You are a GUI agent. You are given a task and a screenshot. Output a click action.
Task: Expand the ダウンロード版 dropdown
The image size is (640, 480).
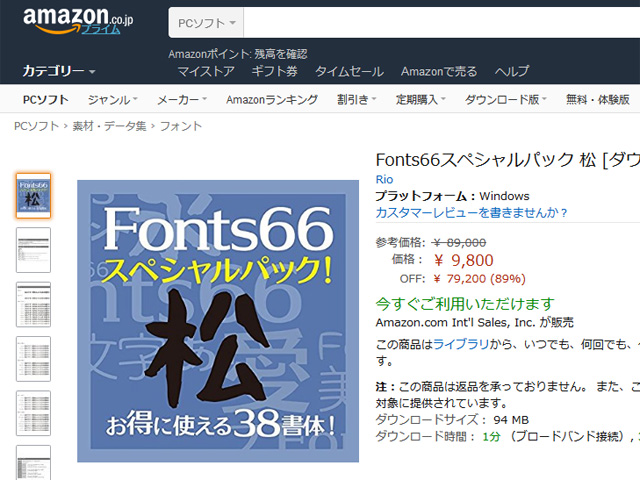506,100
